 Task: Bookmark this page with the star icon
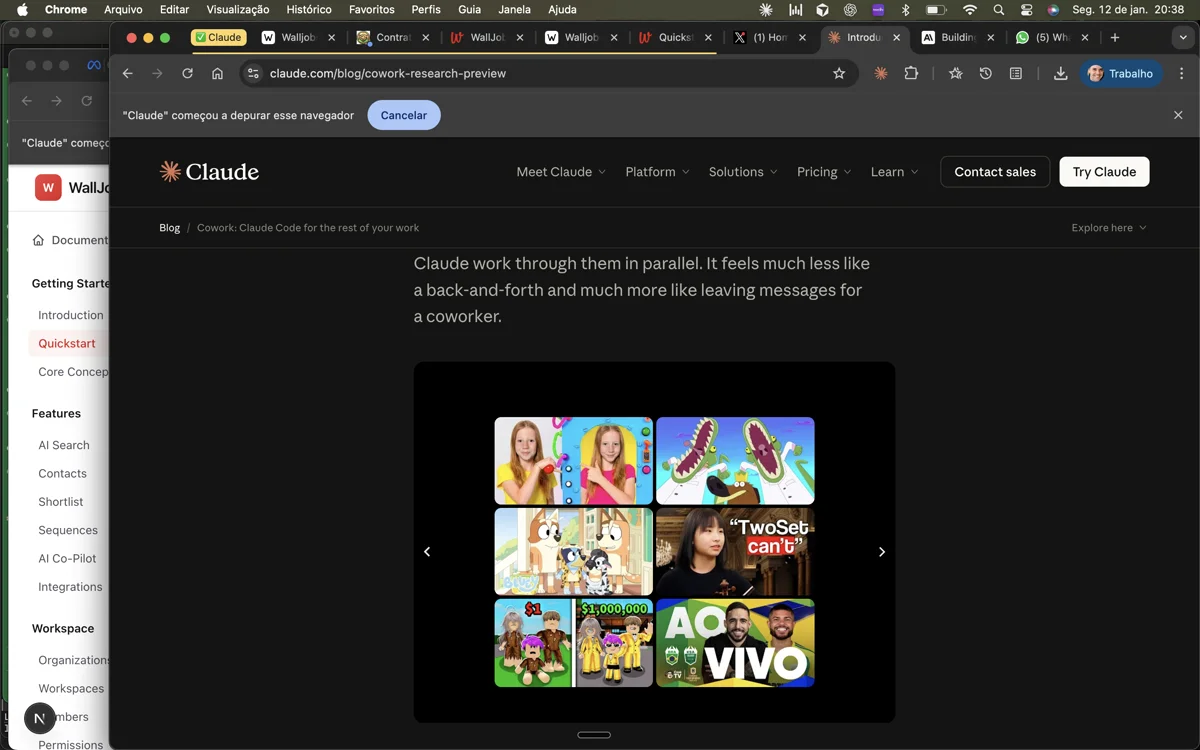[839, 73]
